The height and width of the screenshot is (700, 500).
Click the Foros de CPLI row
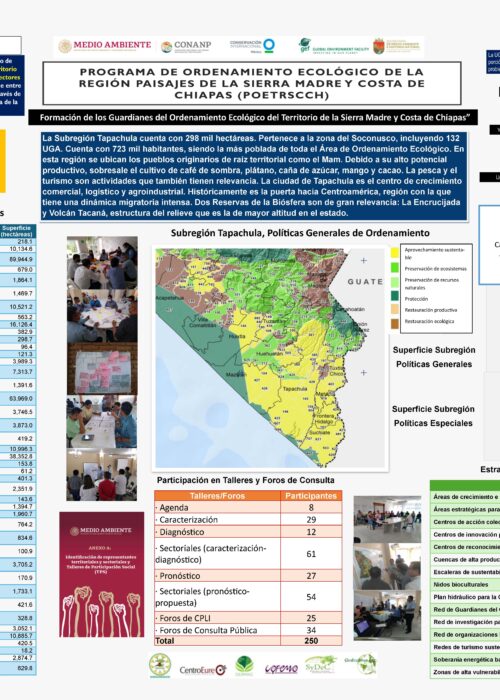point(248,618)
